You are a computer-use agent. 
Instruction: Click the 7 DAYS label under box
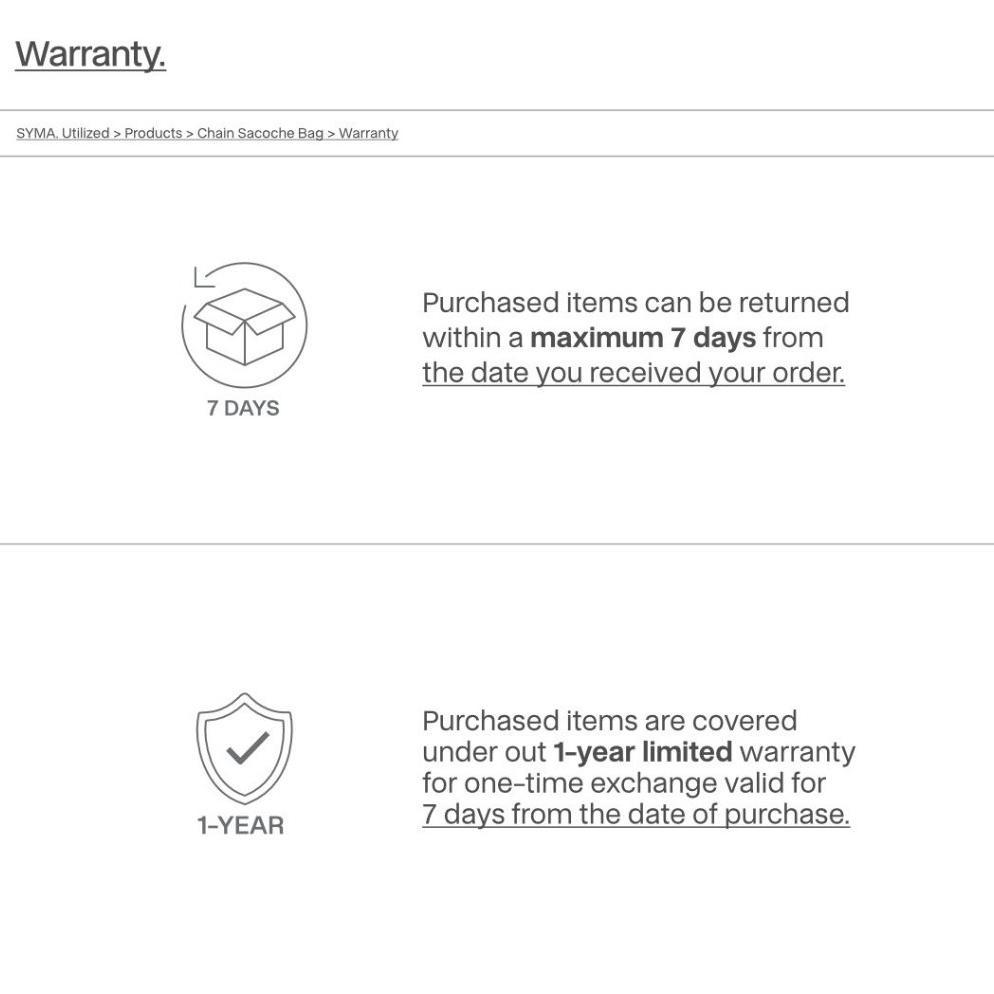pyautogui.click(x=243, y=408)
